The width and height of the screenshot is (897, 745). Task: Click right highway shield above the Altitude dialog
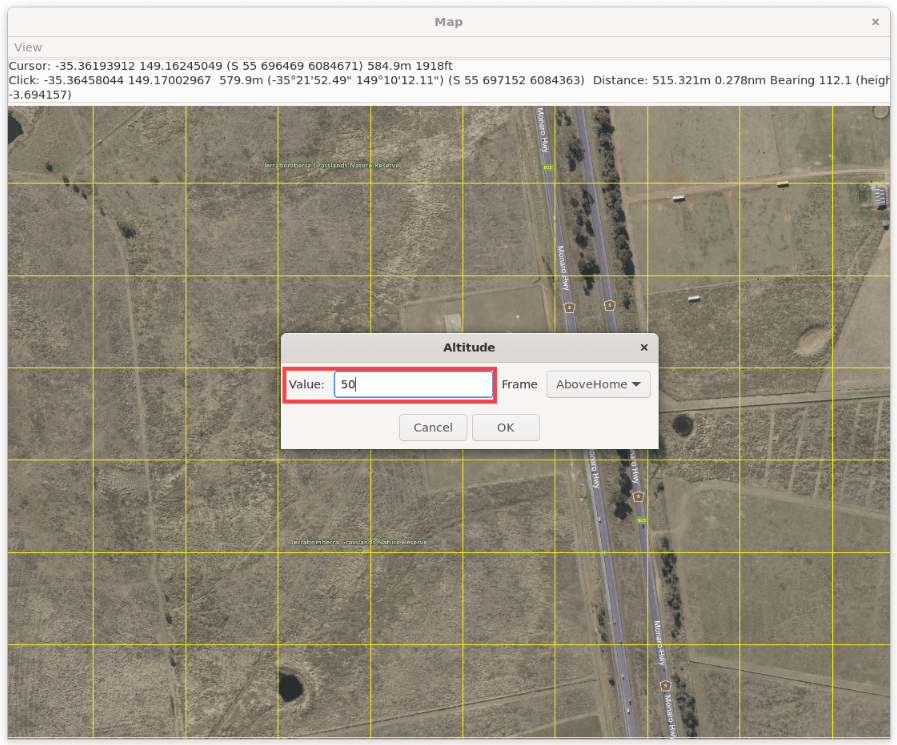(609, 305)
